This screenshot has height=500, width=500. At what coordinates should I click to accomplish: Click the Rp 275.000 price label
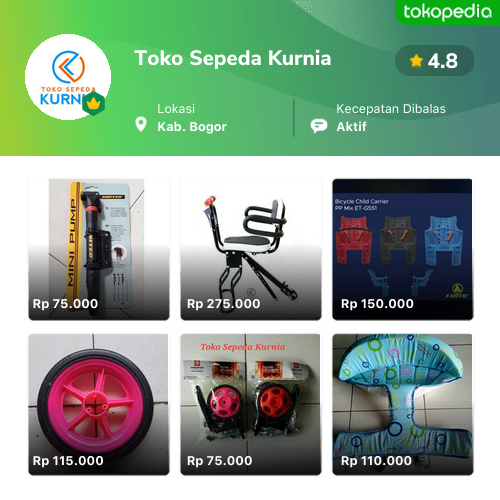click(x=224, y=304)
